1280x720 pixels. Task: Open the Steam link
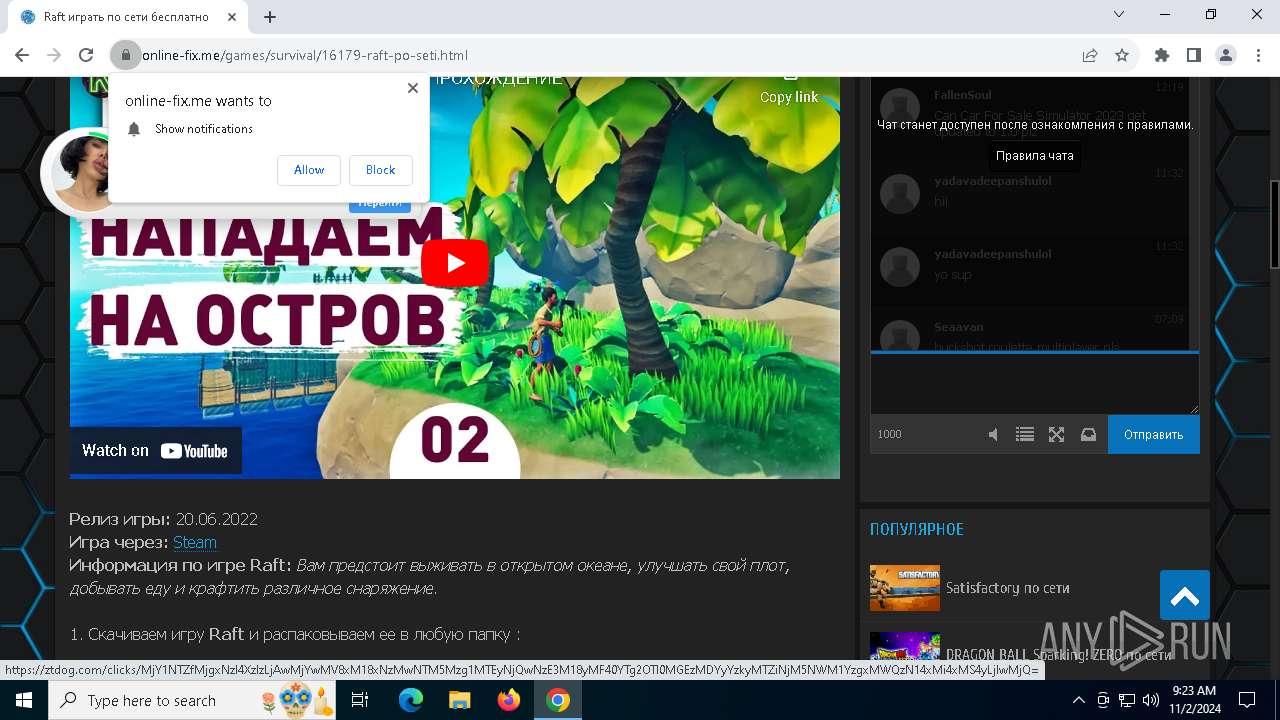pyautogui.click(x=195, y=542)
